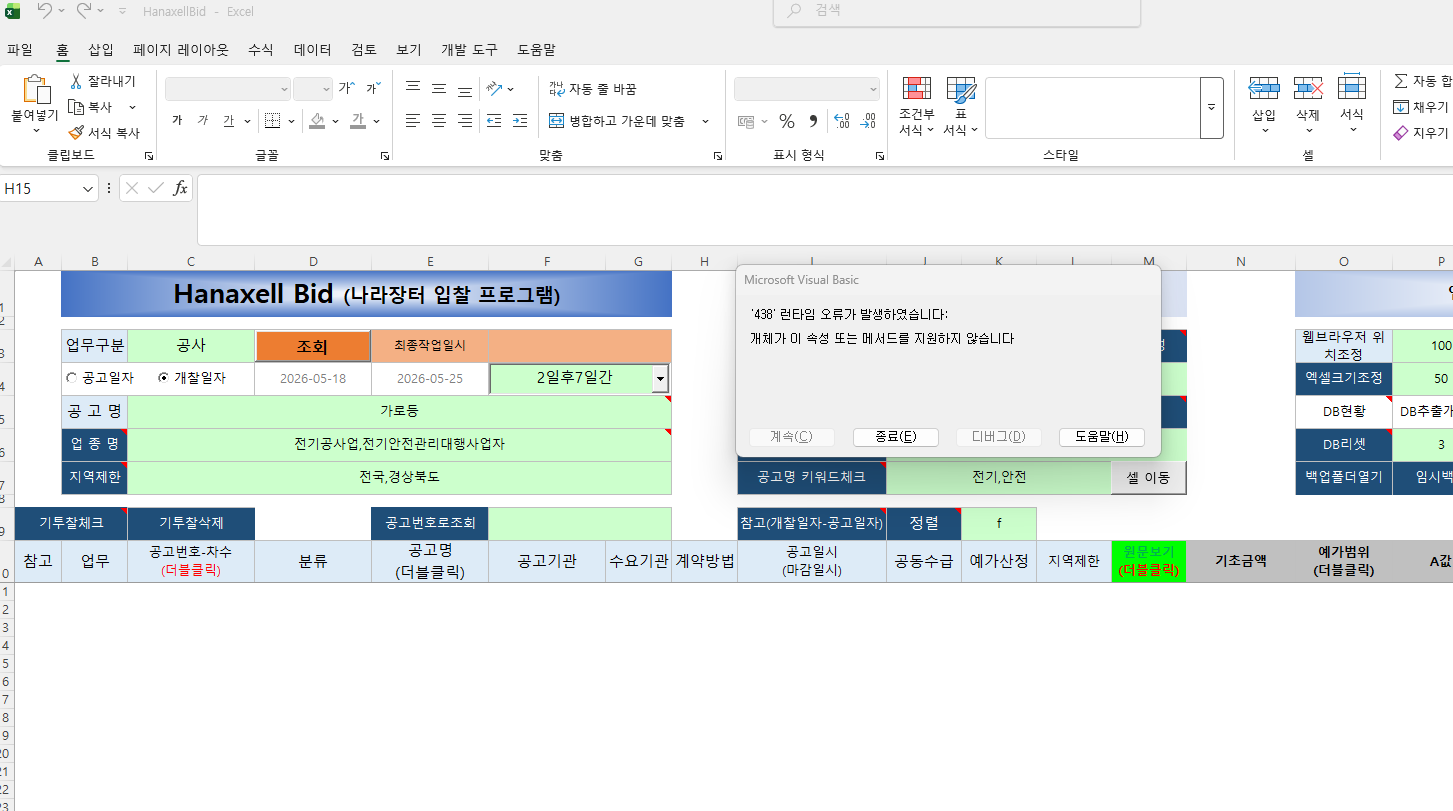The image size is (1453, 811).
Task: Select the 개찰일자 radio button
Action: 163,378
